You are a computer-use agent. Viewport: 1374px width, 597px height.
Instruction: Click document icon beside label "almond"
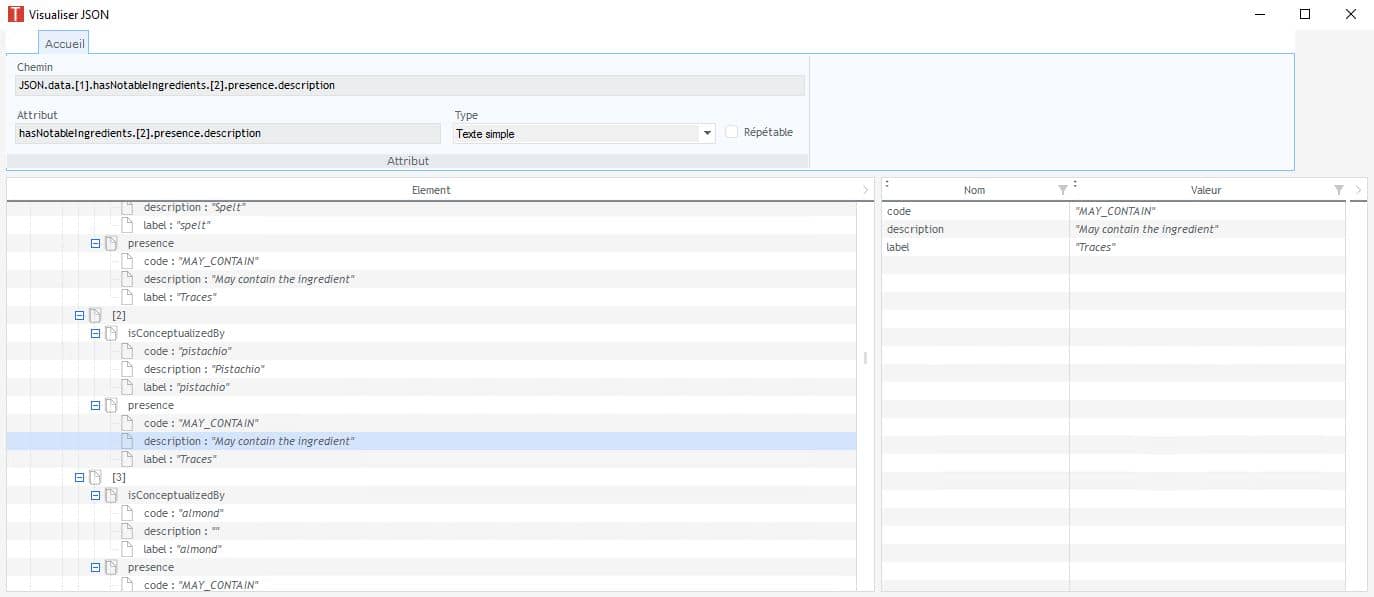(x=127, y=549)
